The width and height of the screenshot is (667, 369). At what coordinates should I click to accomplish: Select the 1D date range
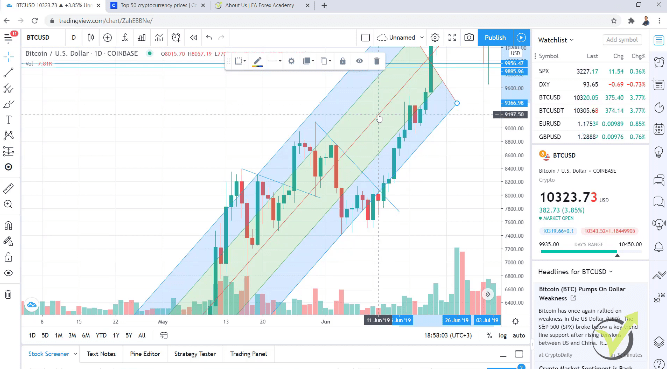32,335
